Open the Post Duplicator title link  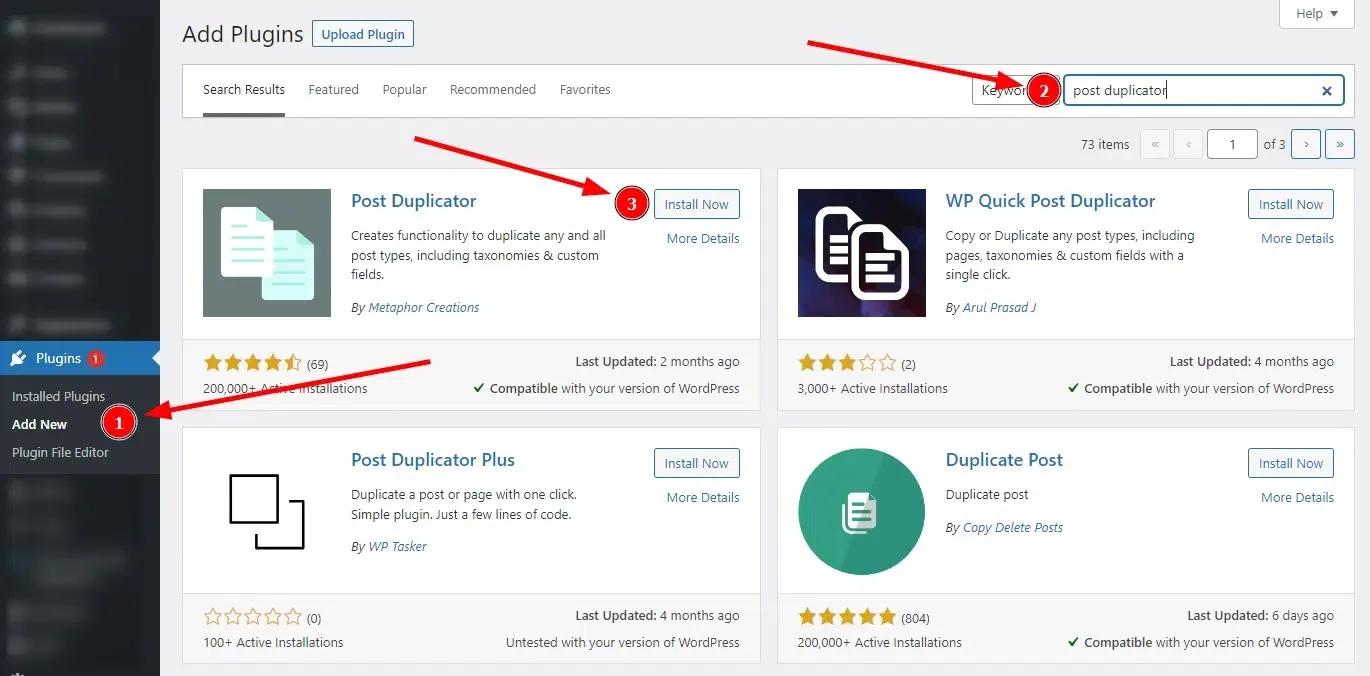click(x=414, y=201)
